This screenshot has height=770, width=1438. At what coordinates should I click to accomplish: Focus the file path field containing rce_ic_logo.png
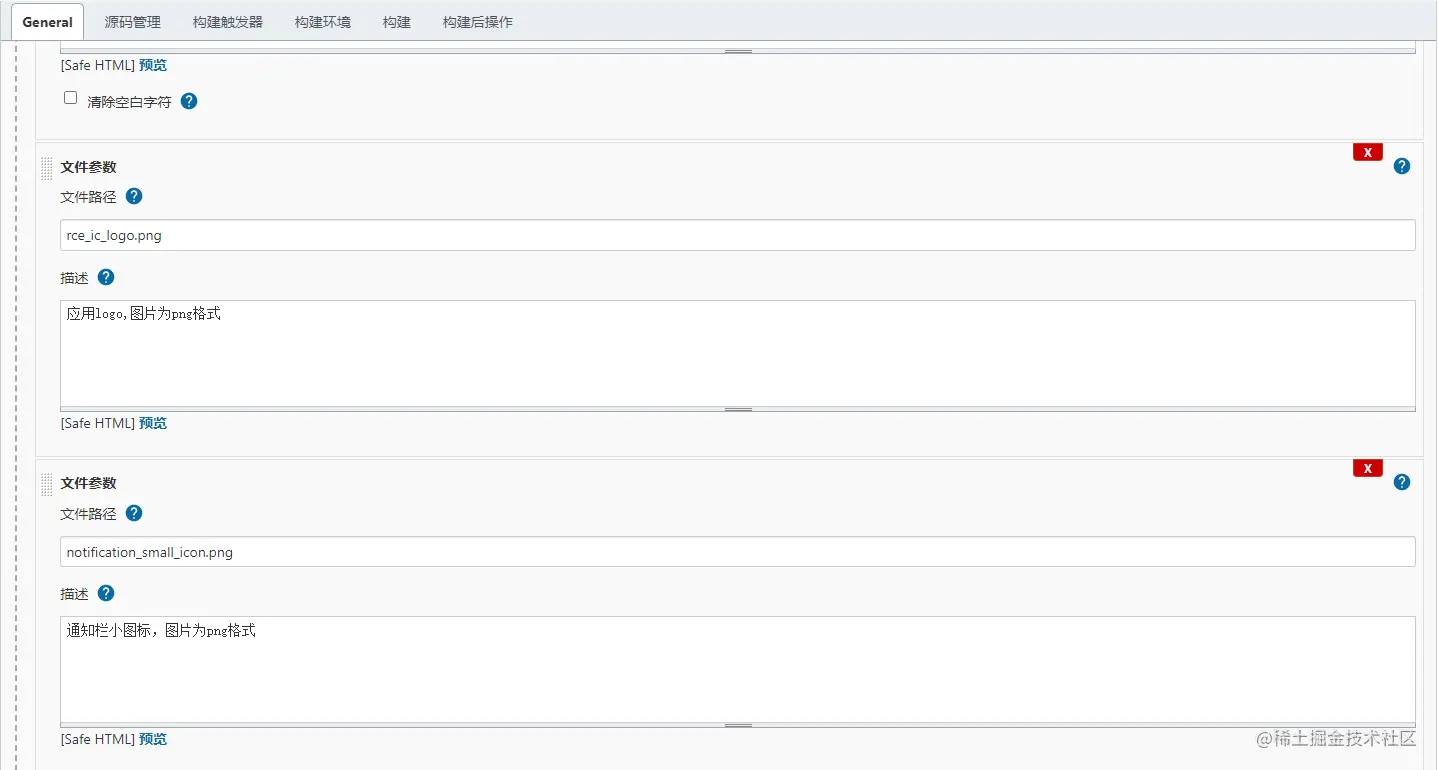[738, 235]
